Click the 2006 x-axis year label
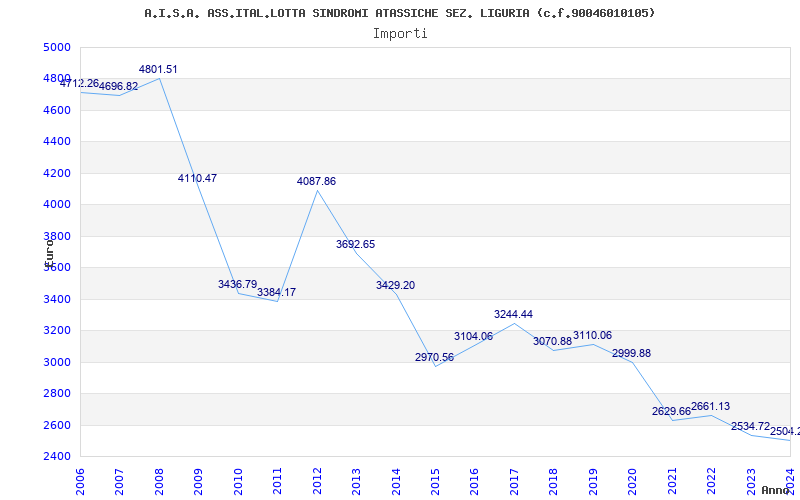The height and width of the screenshot is (500, 800). (80, 481)
